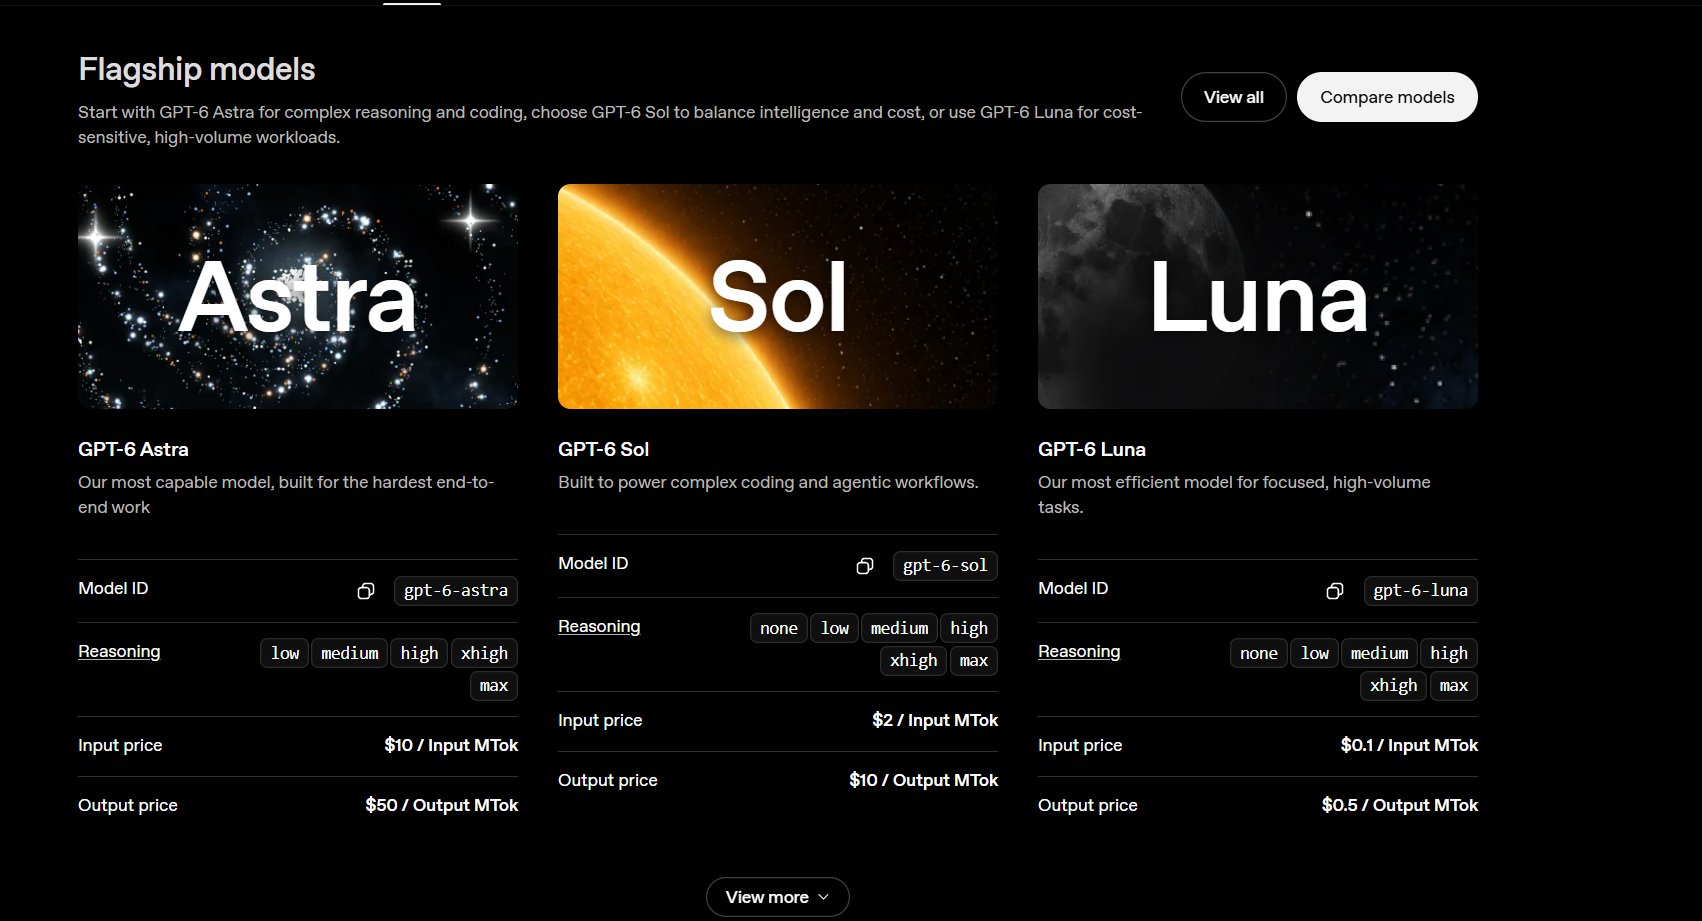Open the Reasoning link under GPT-6 Luna

tap(1079, 651)
